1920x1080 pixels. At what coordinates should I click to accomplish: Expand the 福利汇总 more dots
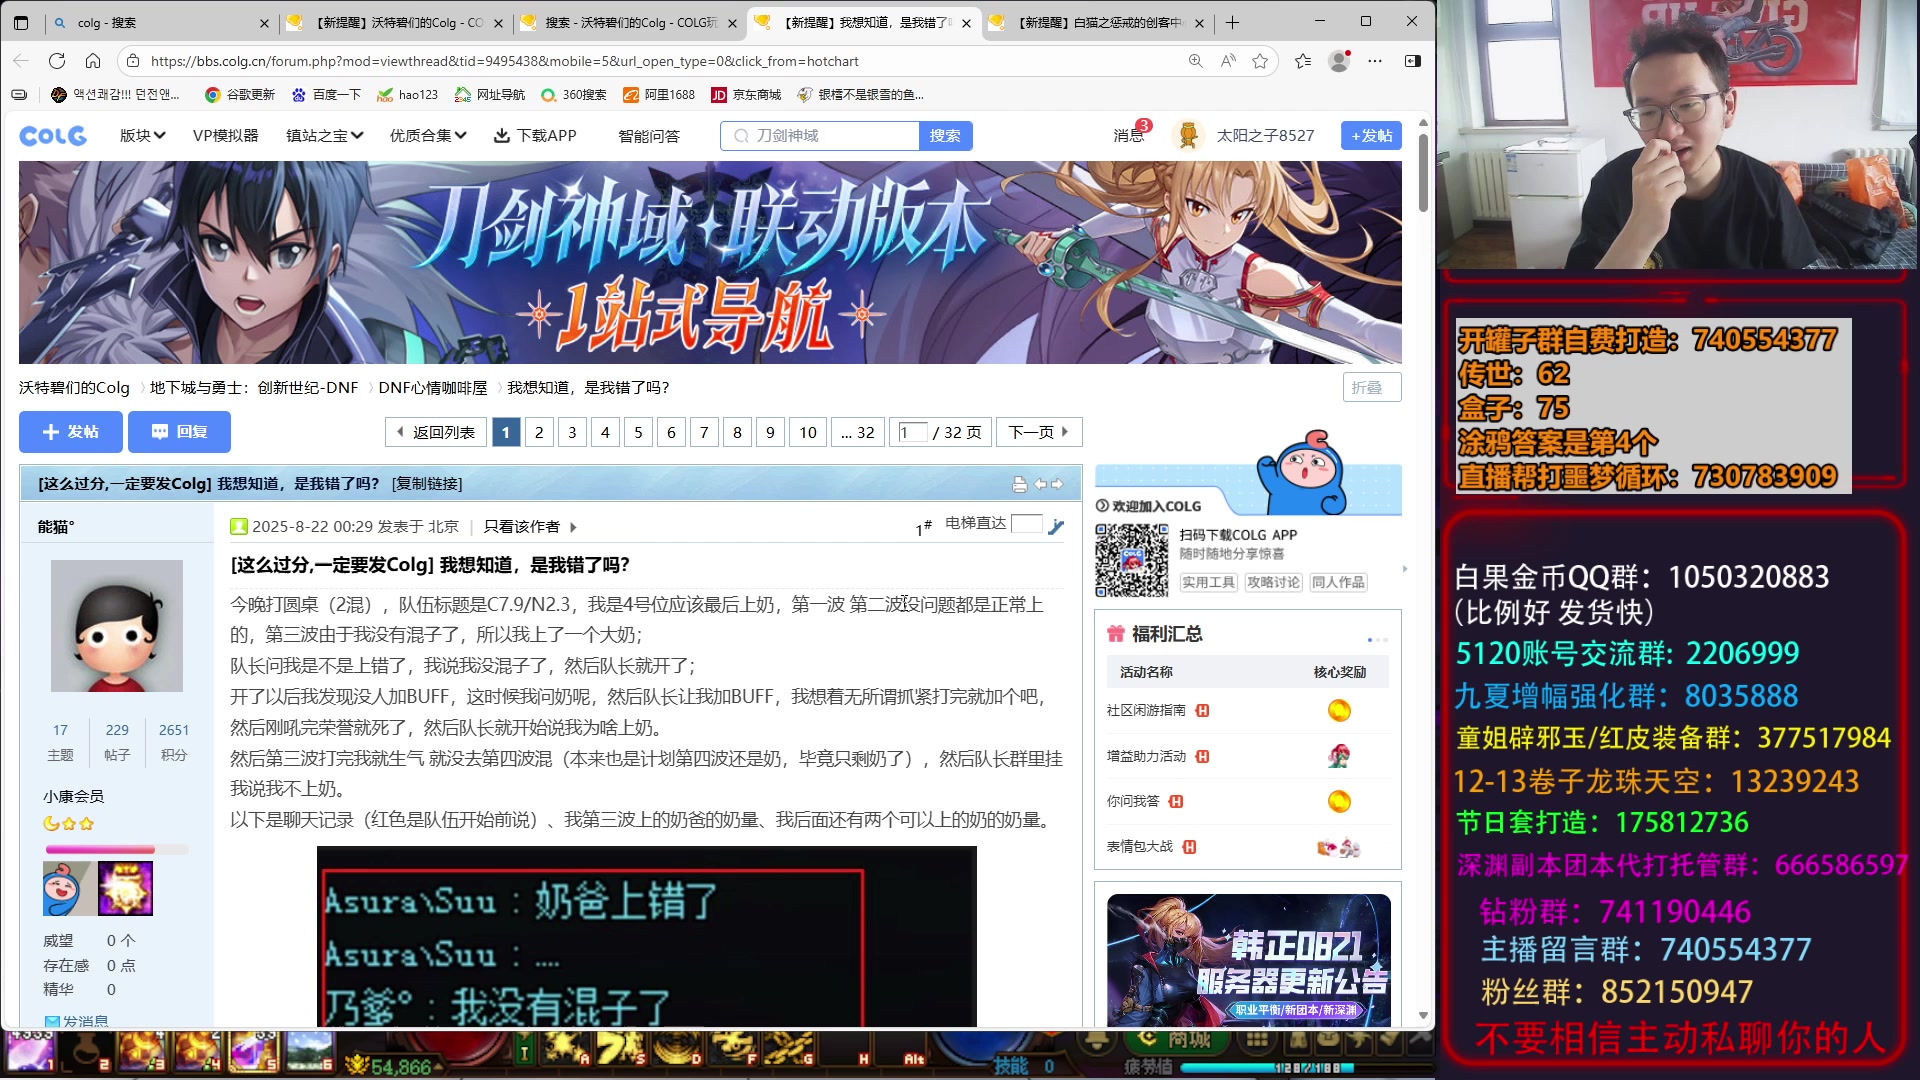point(1377,639)
